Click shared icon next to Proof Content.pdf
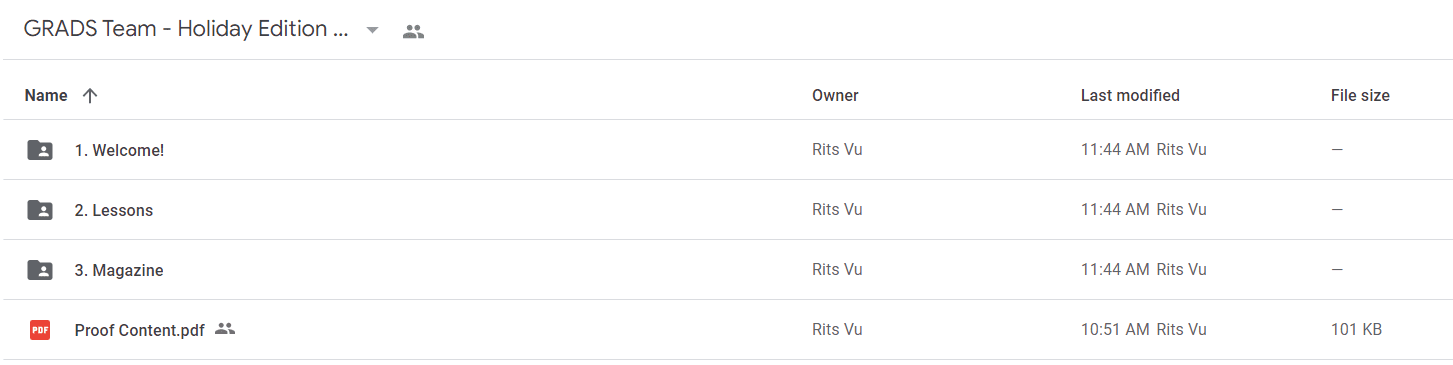 point(225,328)
